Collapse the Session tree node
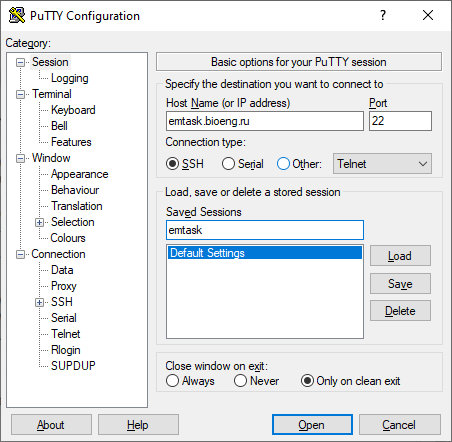Viewport: 452px width, 442px height. coord(20,62)
